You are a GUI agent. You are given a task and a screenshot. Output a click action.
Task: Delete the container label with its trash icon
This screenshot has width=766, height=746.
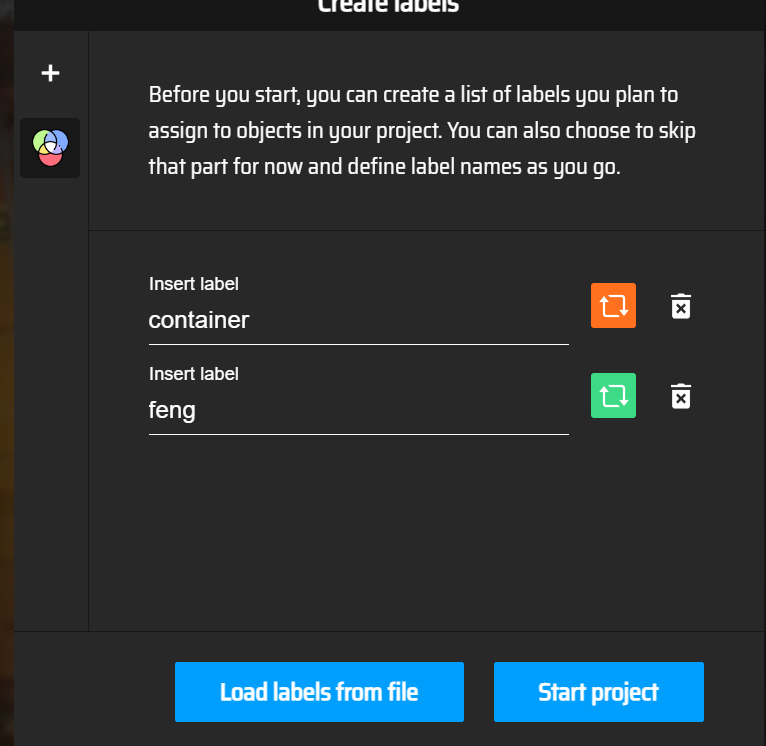point(680,306)
